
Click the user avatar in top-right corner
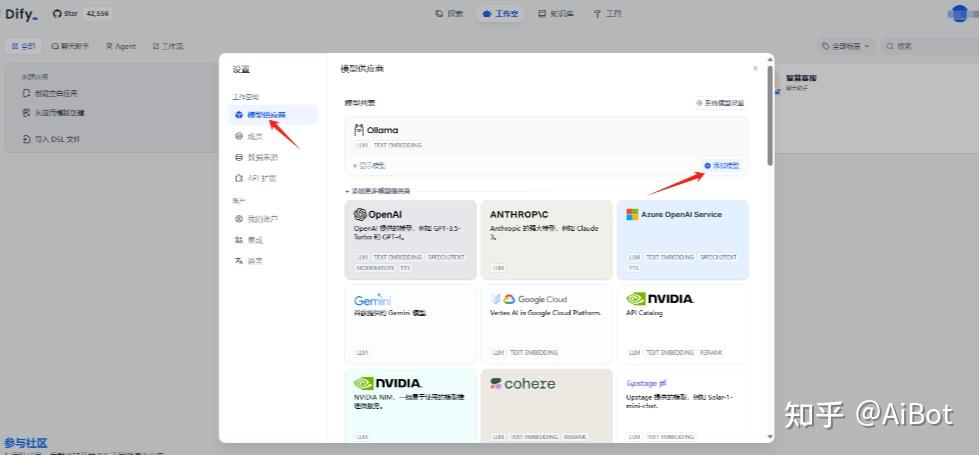(x=958, y=13)
